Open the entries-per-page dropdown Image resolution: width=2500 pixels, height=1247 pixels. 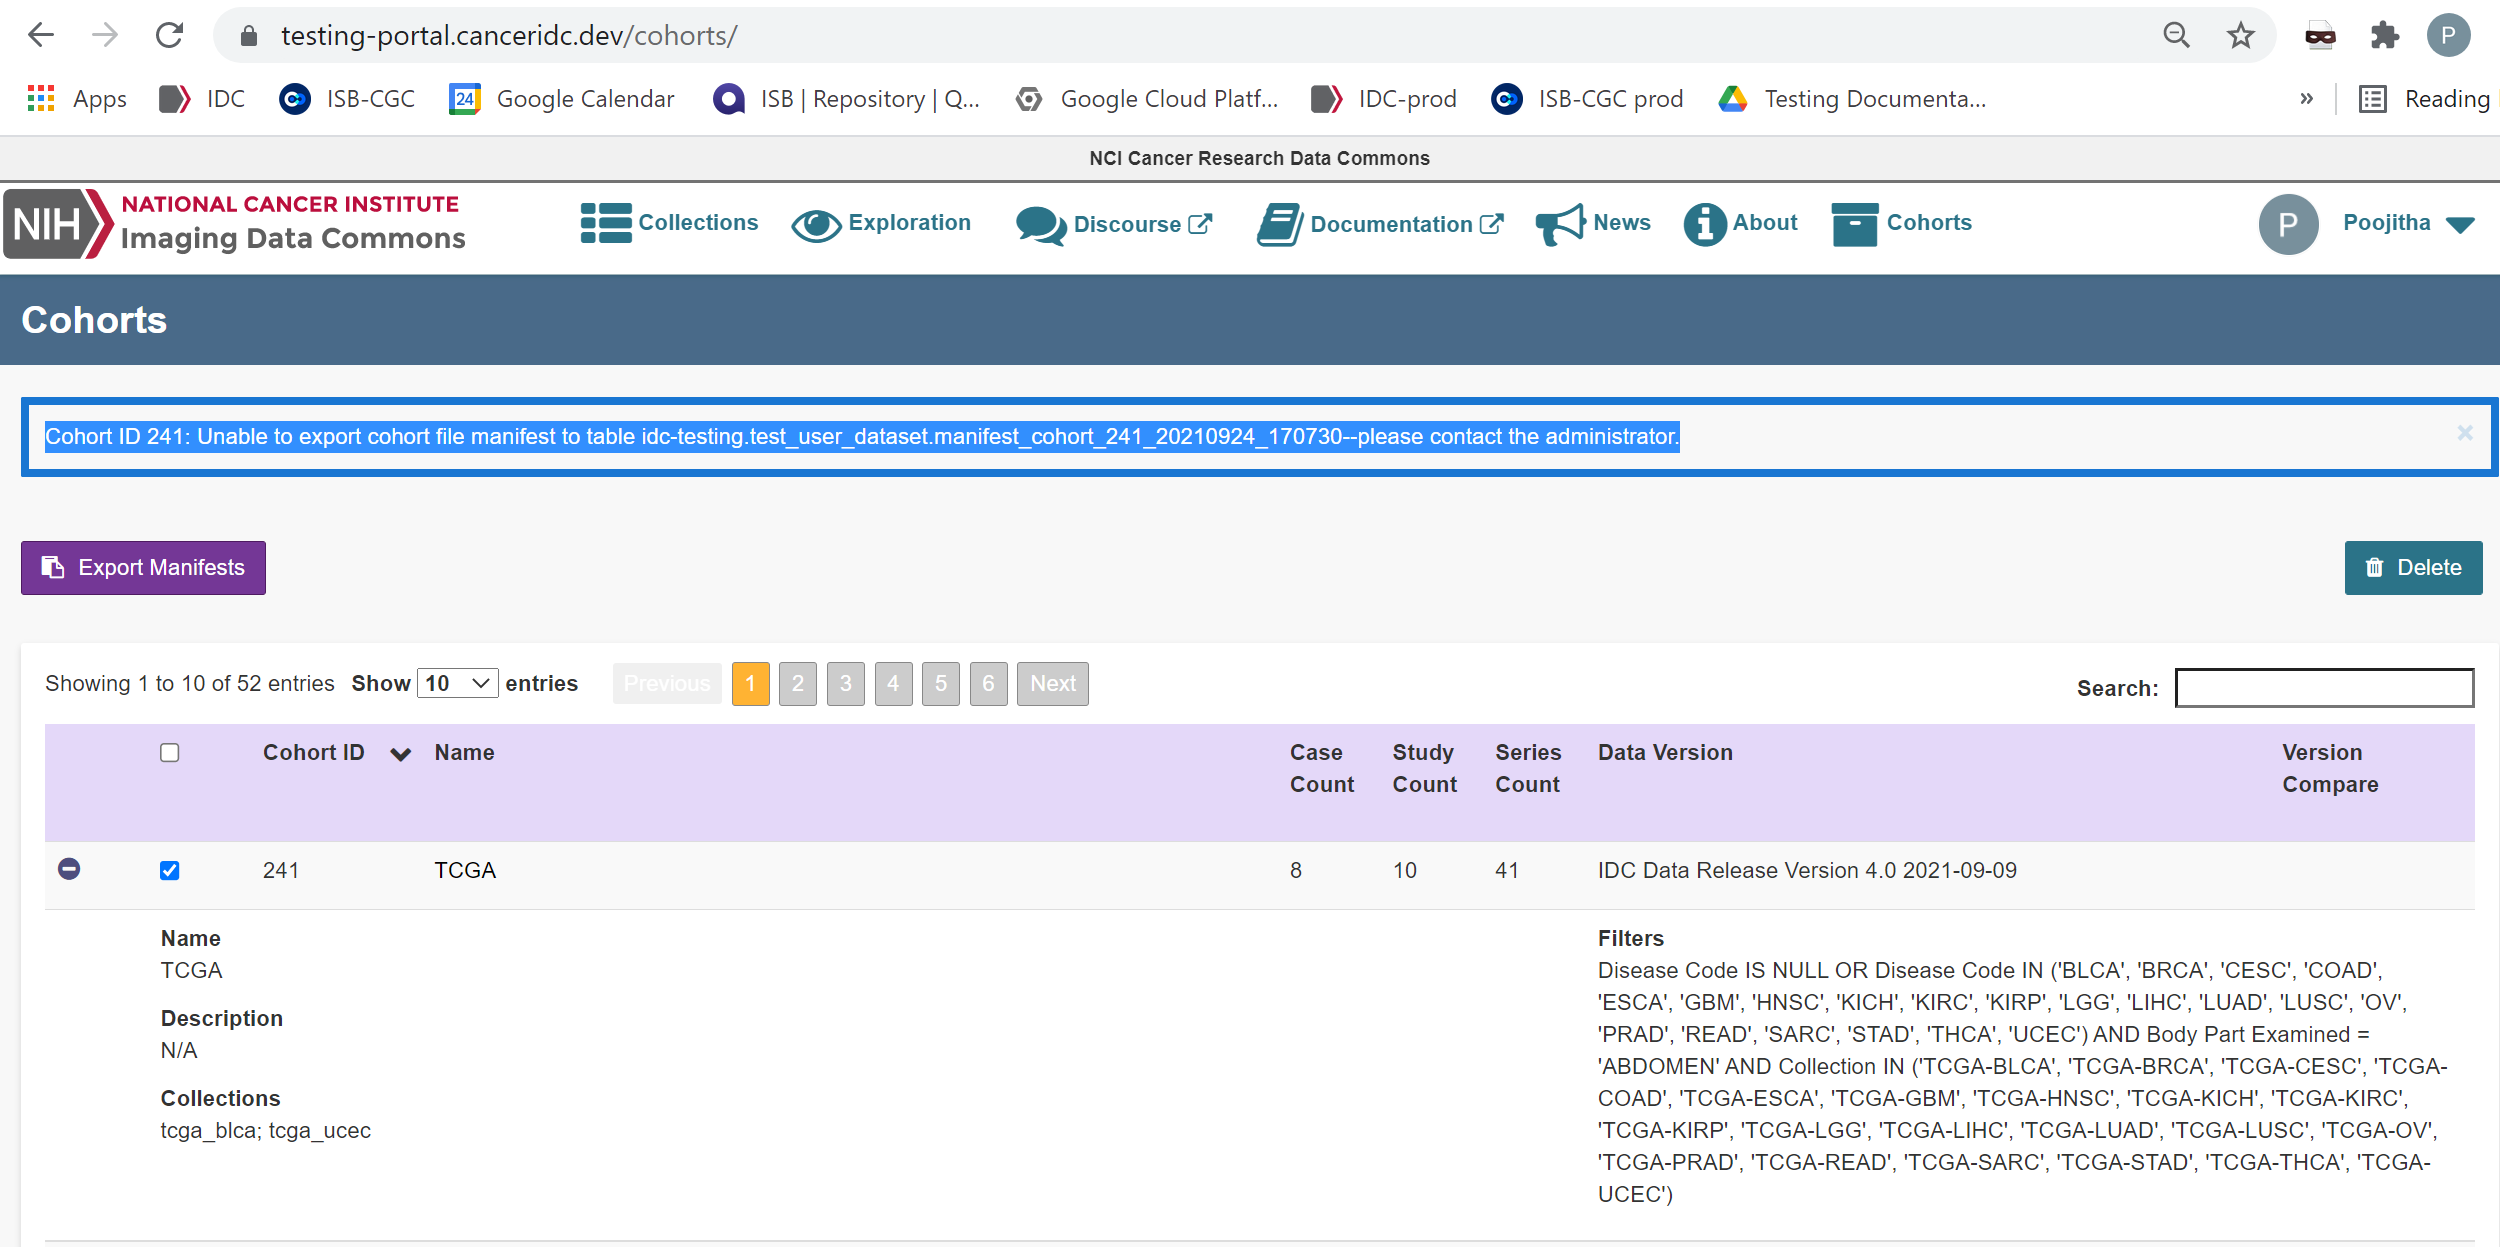(457, 683)
